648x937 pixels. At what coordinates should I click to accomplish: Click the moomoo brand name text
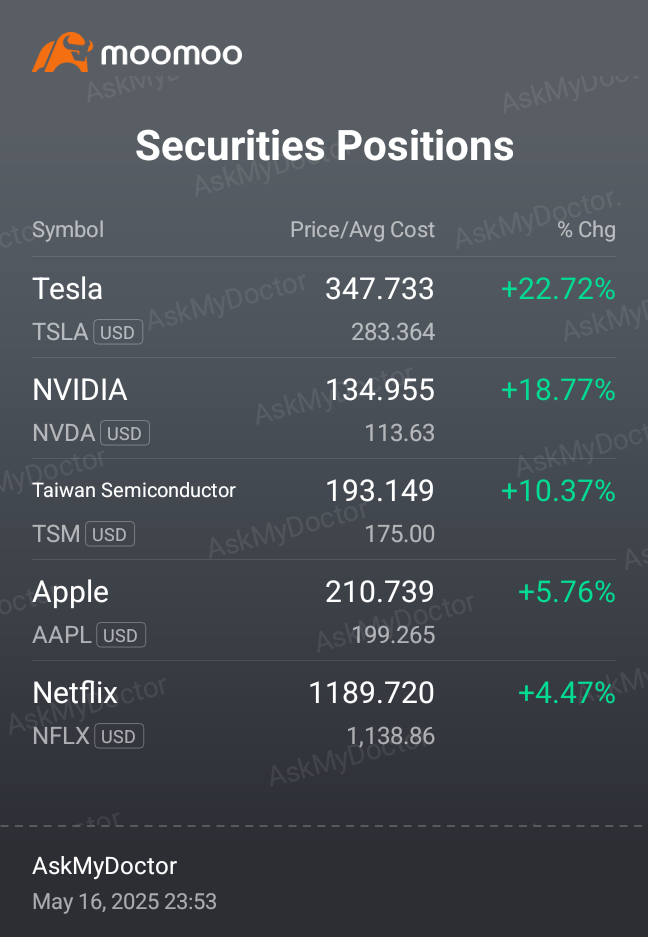point(172,54)
